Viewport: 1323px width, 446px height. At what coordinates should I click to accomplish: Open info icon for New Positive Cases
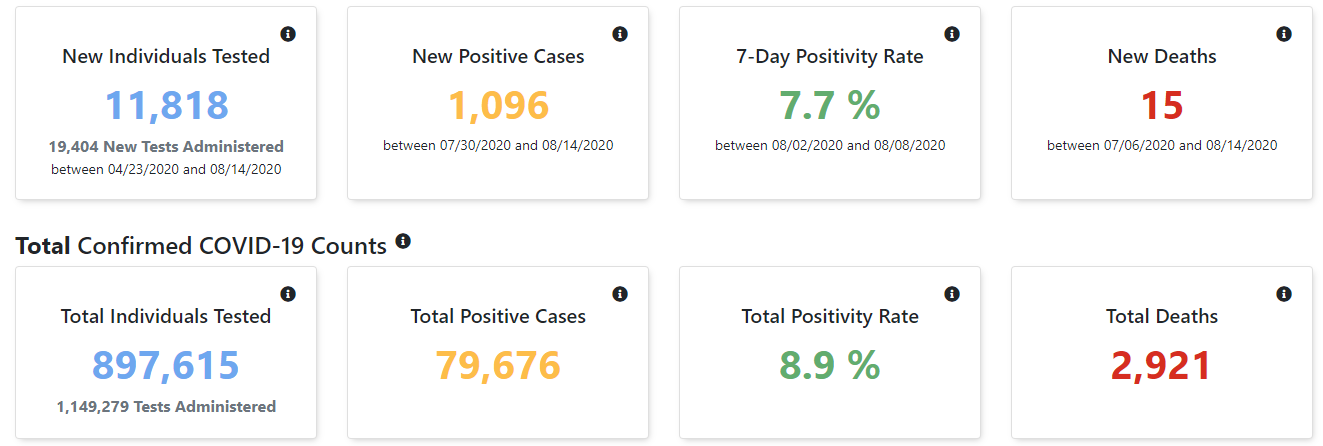tap(620, 34)
